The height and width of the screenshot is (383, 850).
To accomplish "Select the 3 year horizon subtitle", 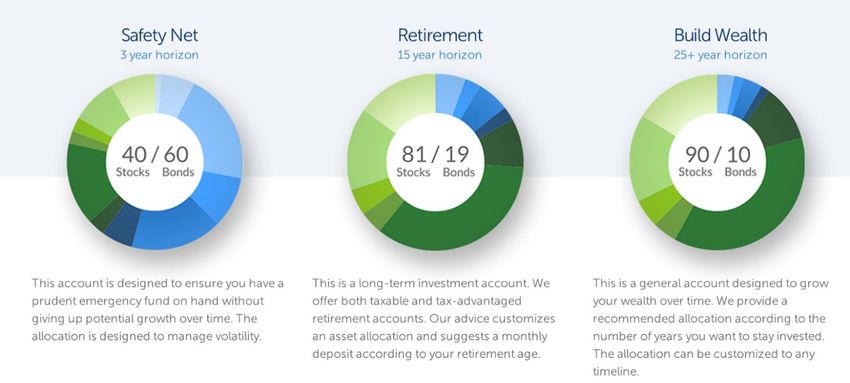I will [x=159, y=55].
